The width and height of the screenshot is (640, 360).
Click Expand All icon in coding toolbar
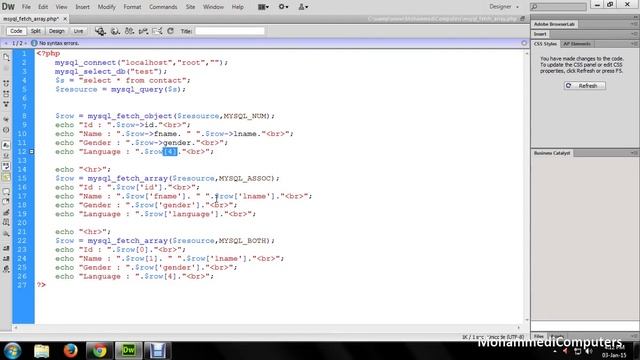(6, 104)
